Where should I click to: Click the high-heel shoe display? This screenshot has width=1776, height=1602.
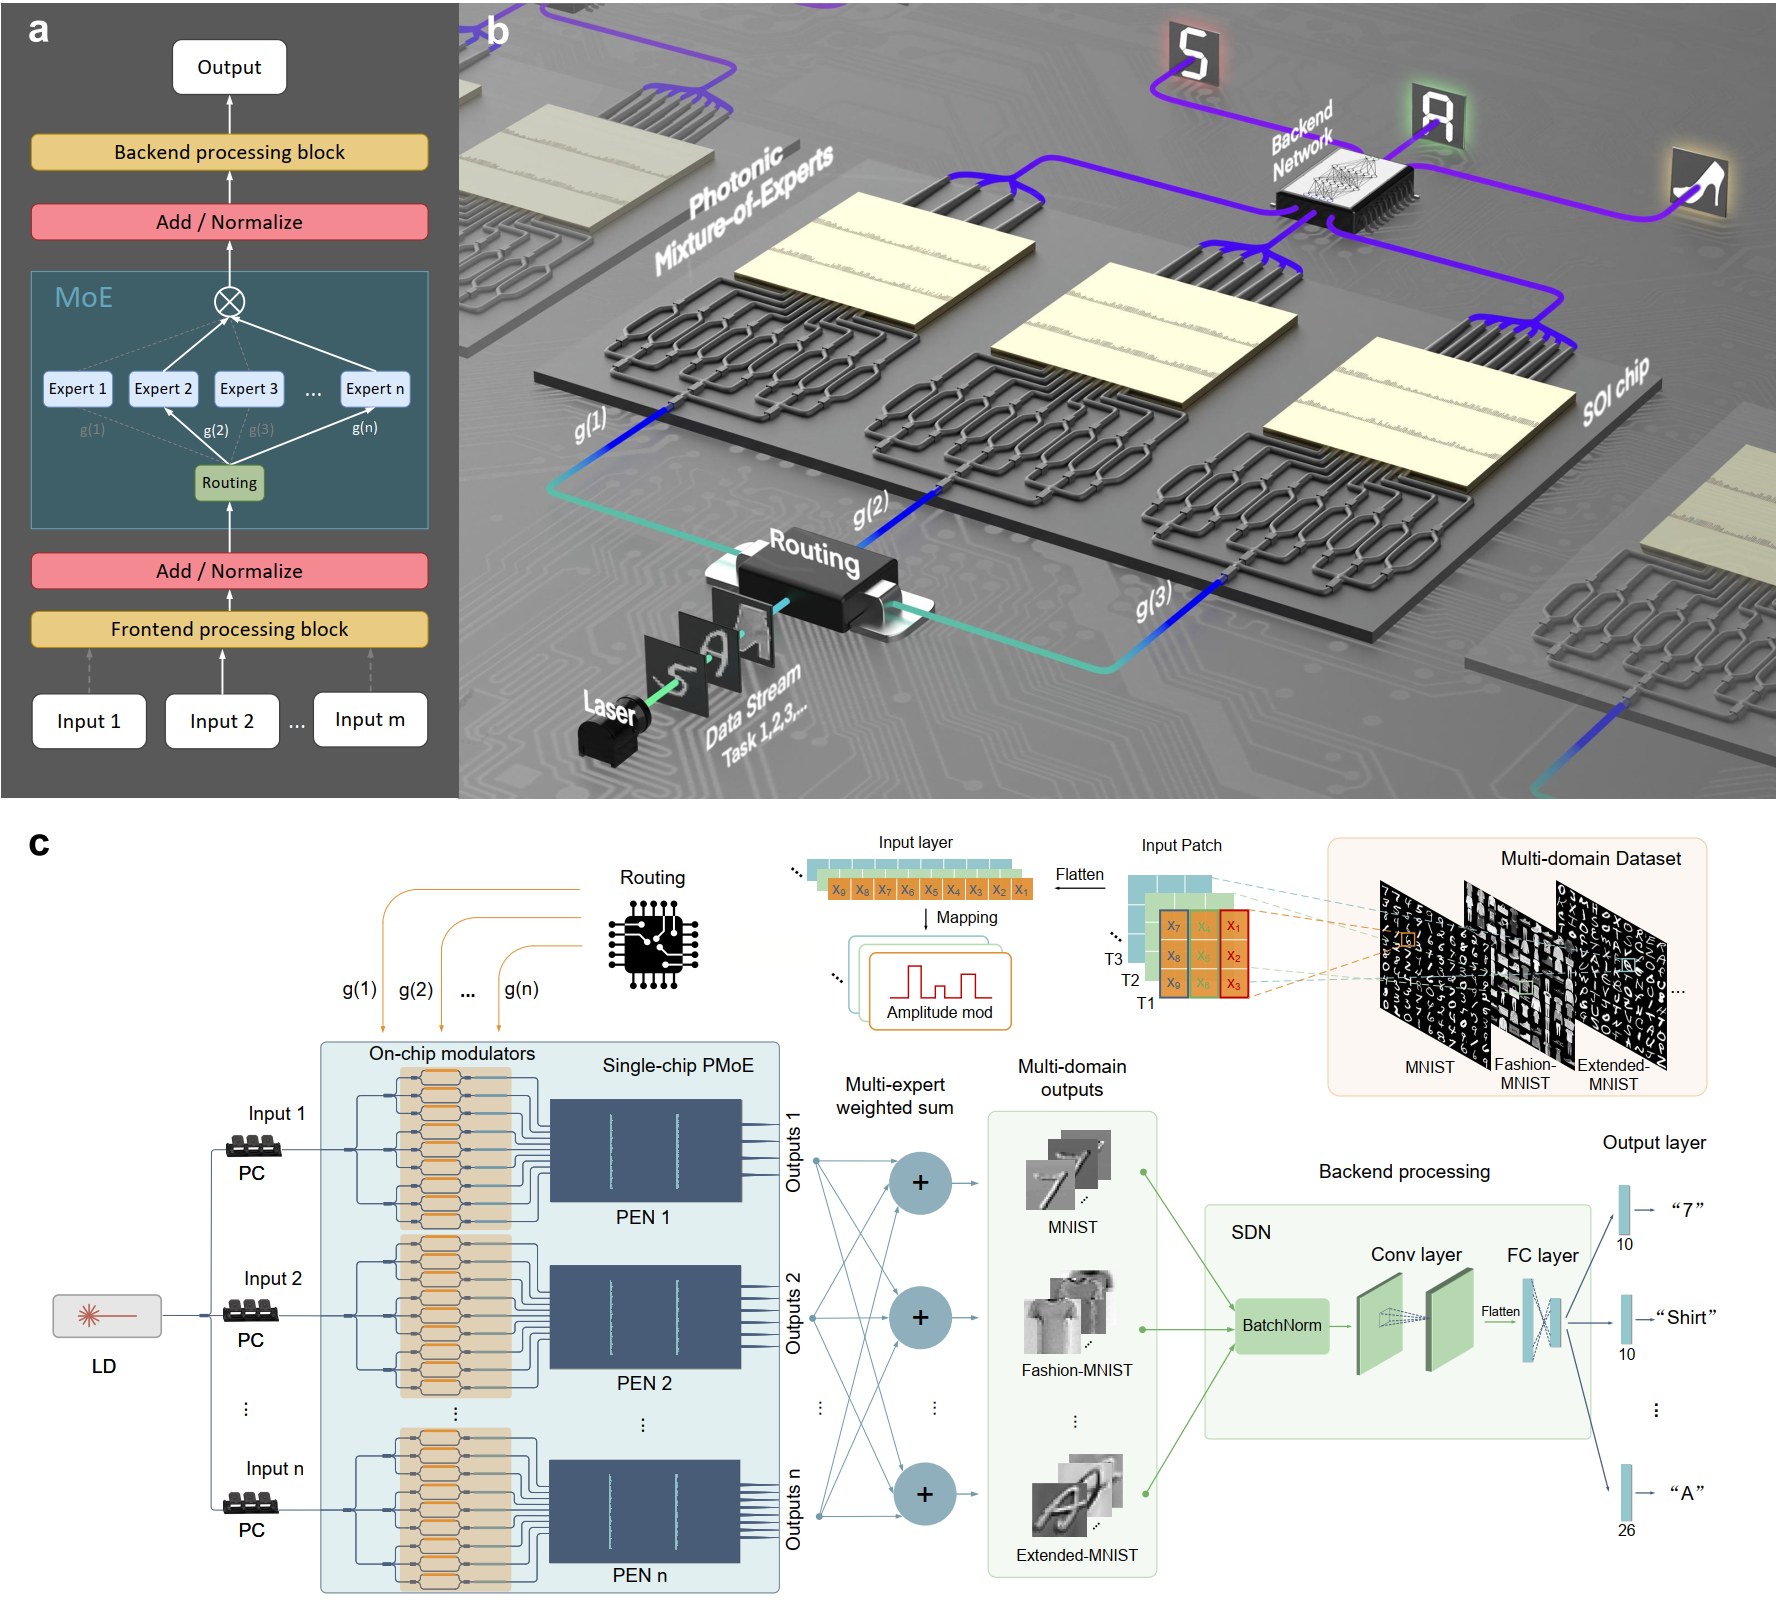[x=1700, y=181]
